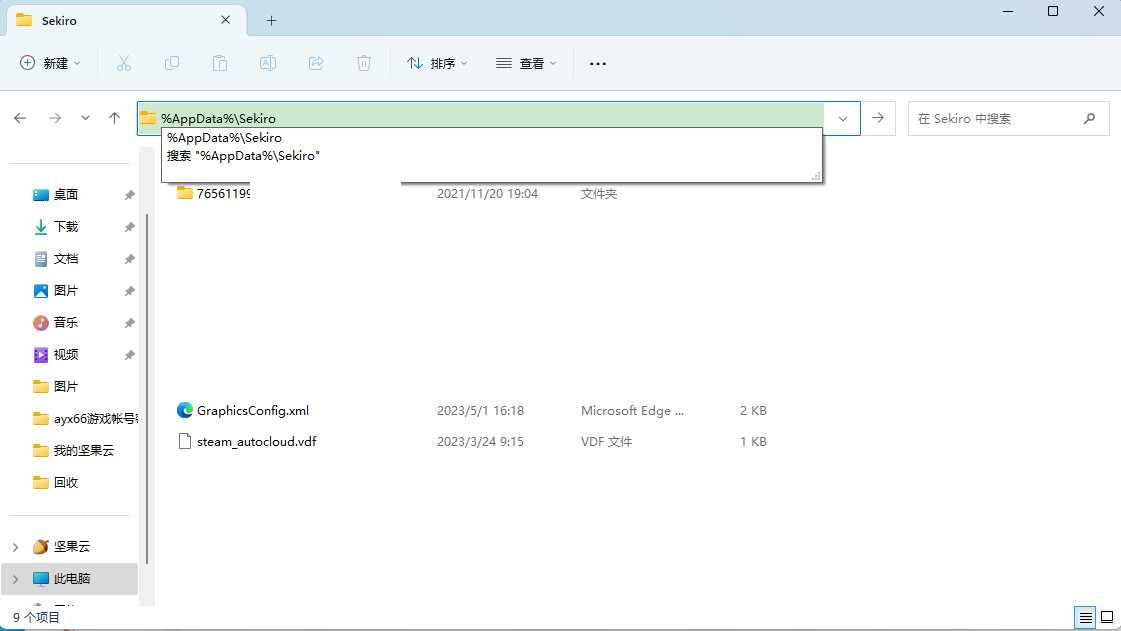Open the 排序 sort dropdown
Image resolution: width=1121 pixels, height=631 pixels.
coord(437,63)
